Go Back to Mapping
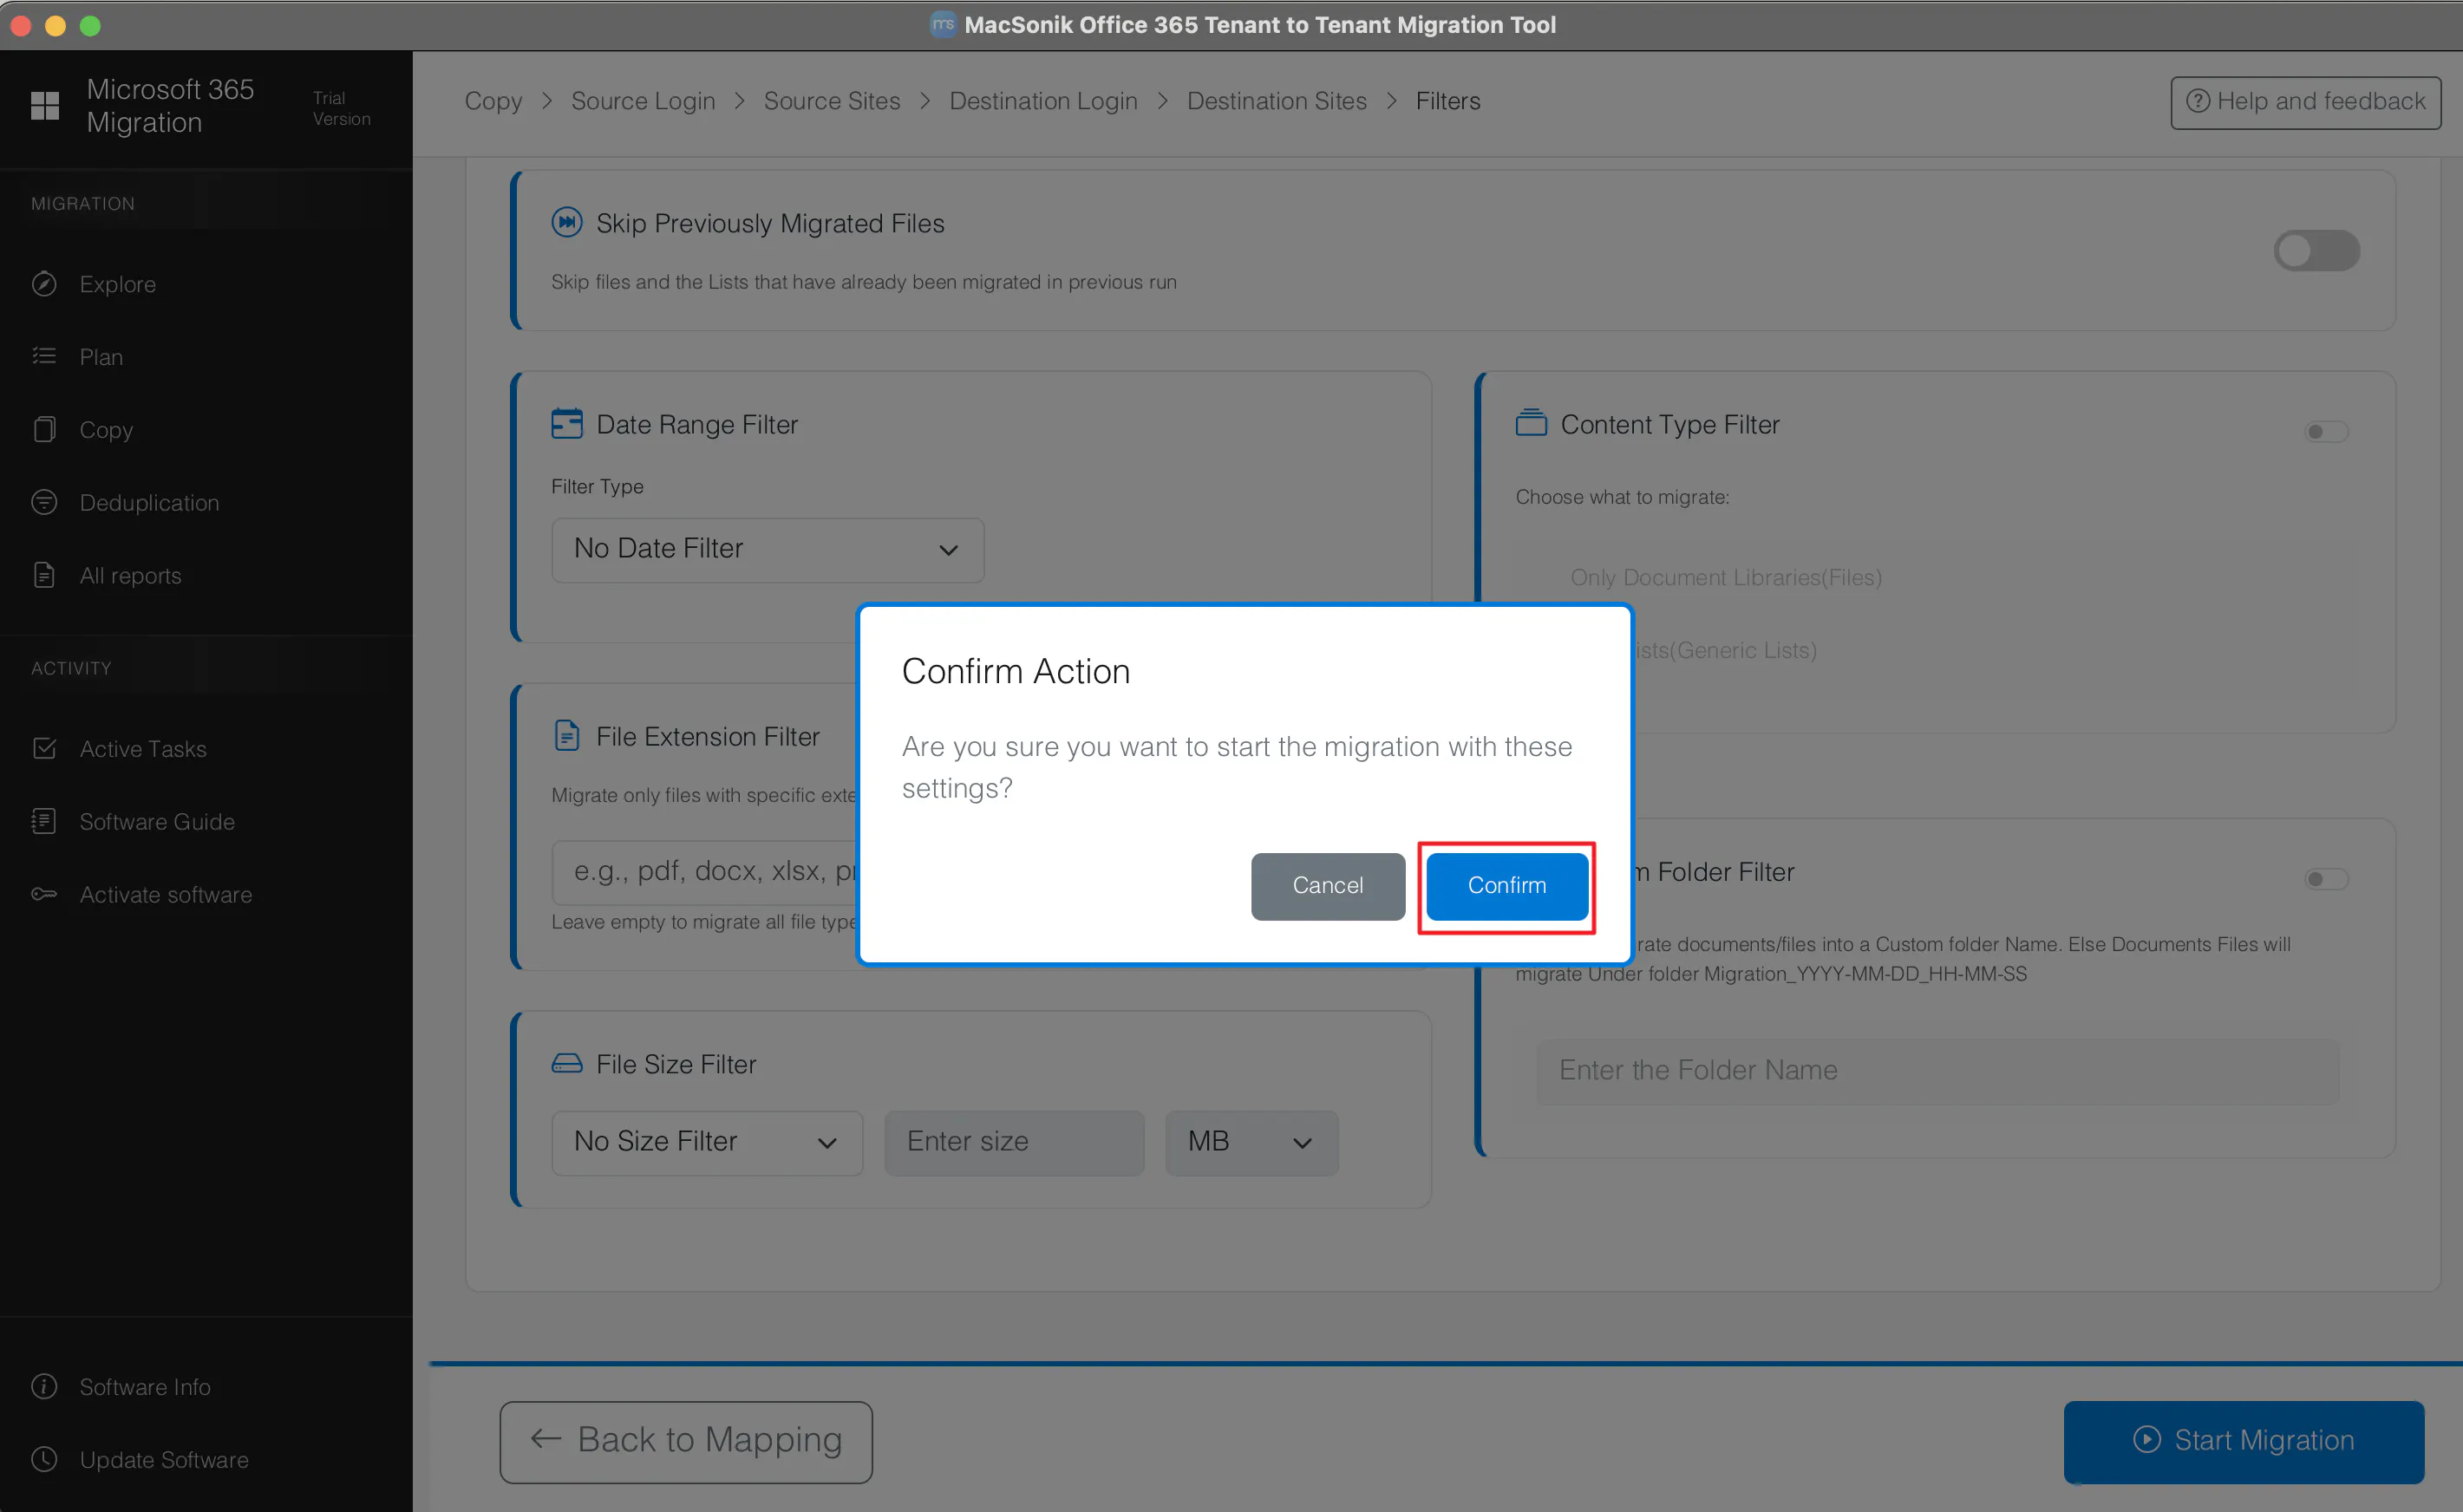 click(686, 1441)
